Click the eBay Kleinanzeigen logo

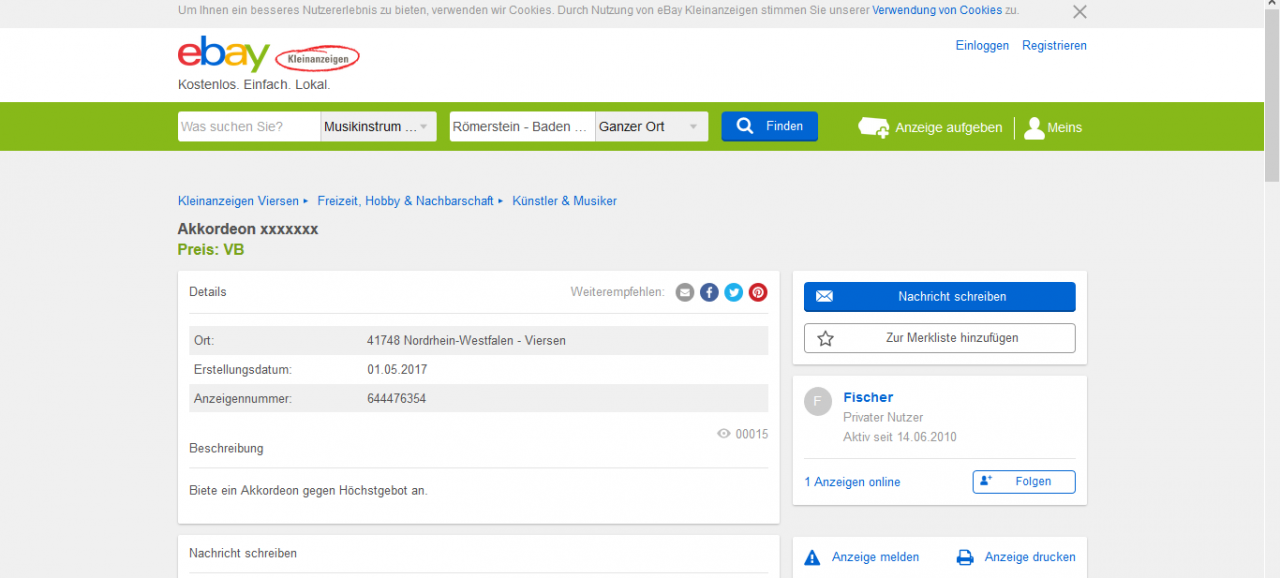pos(269,56)
